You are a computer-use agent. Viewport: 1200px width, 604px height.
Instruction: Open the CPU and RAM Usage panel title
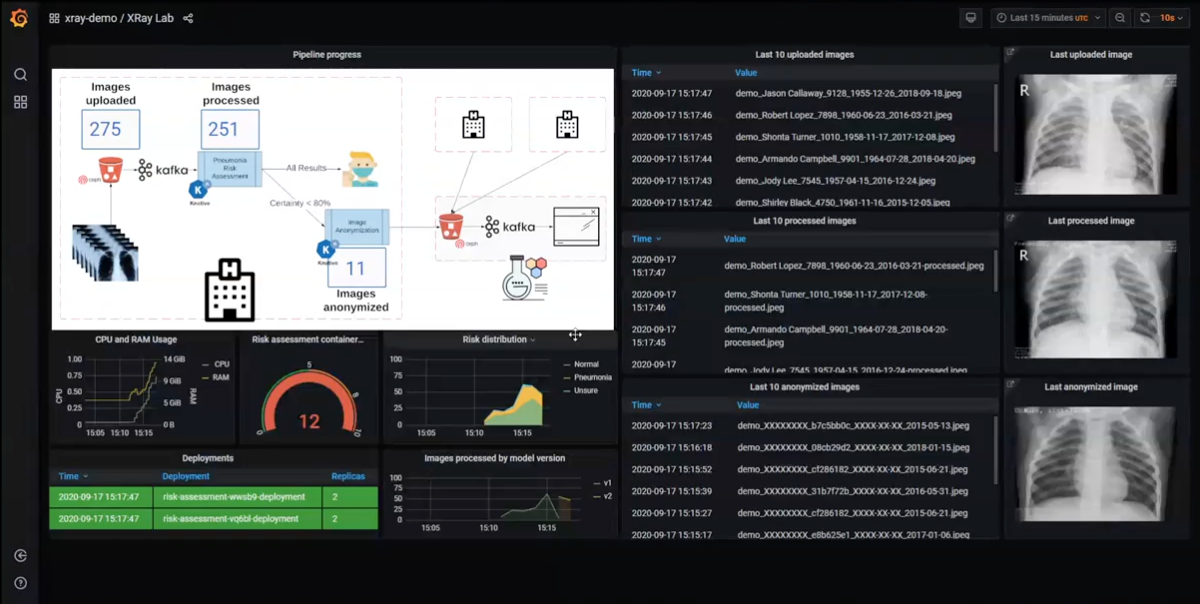pyautogui.click(x=136, y=340)
